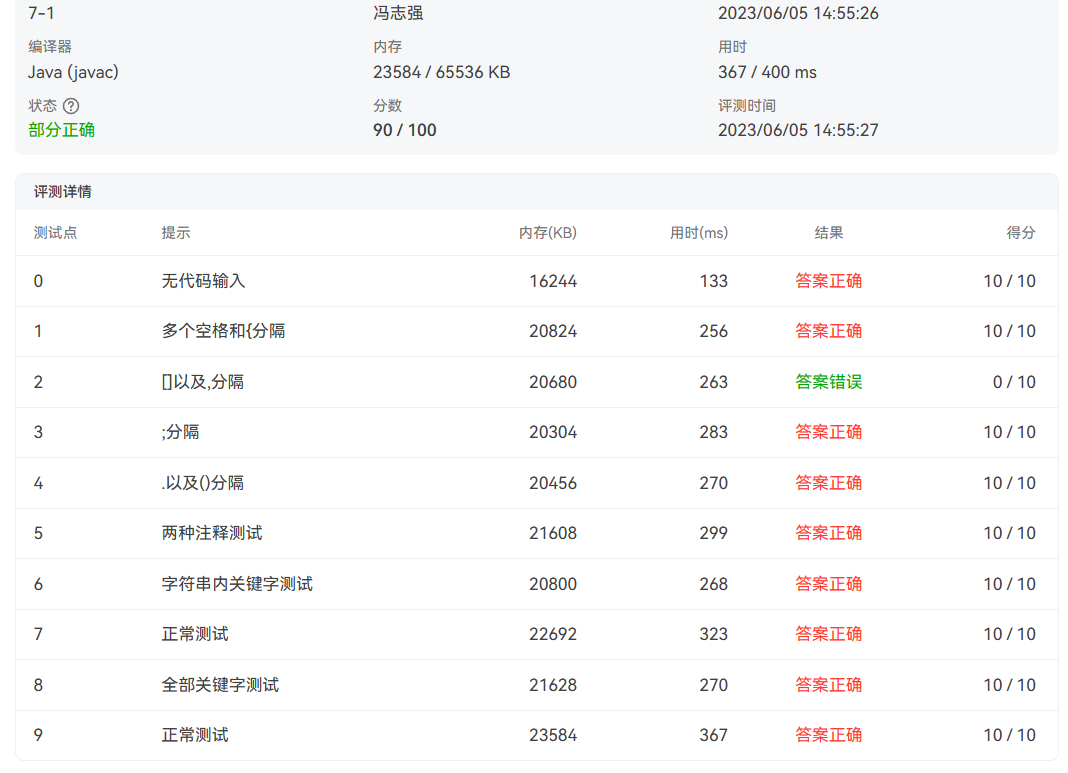Click the 用时(ms) column header
Image resolution: width=1068 pixels, height=773 pixels.
pyautogui.click(x=699, y=233)
